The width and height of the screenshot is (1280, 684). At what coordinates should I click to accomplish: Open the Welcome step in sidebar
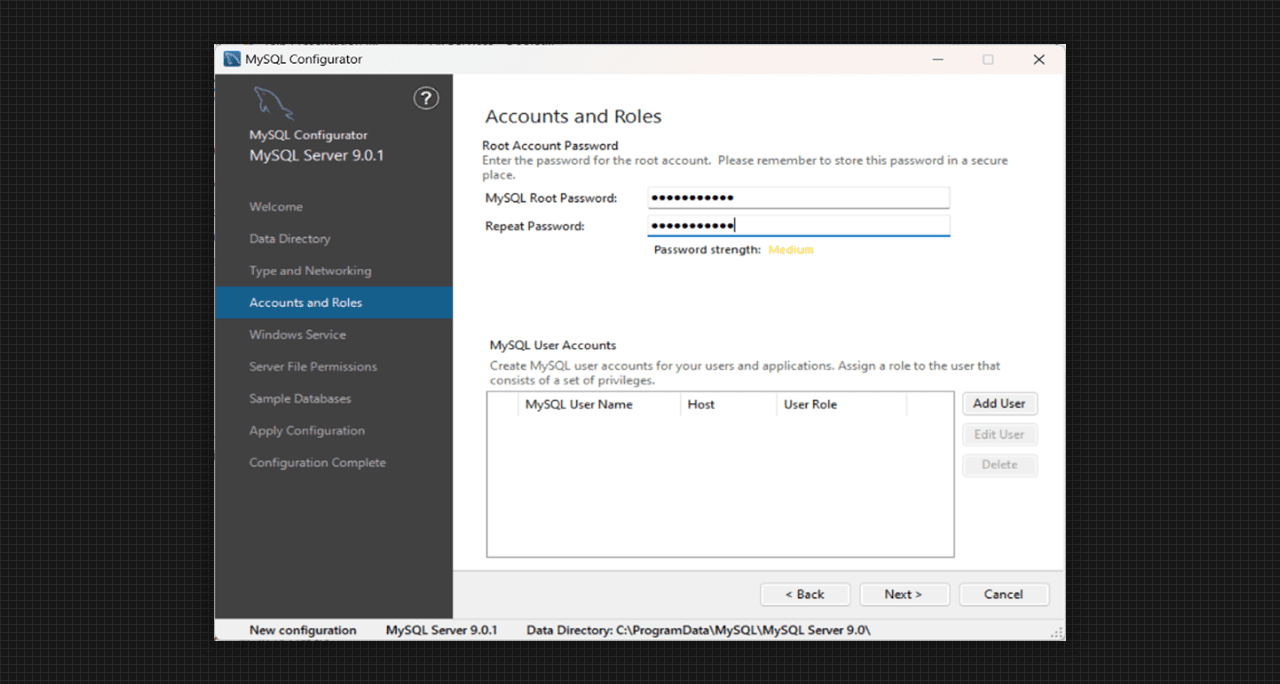276,207
